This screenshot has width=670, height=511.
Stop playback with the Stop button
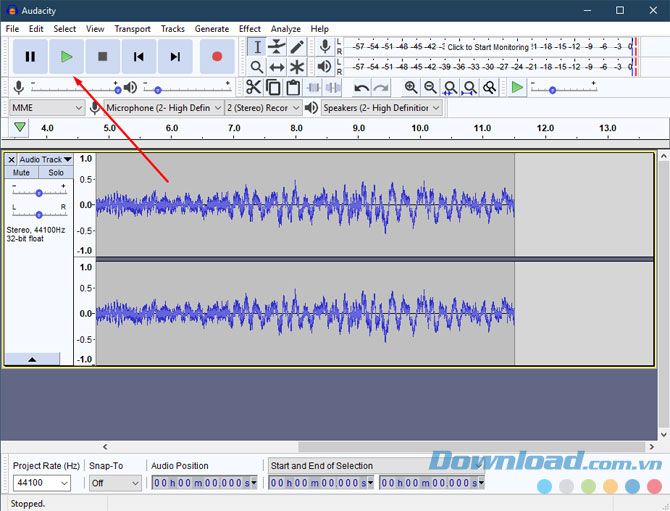[103, 56]
